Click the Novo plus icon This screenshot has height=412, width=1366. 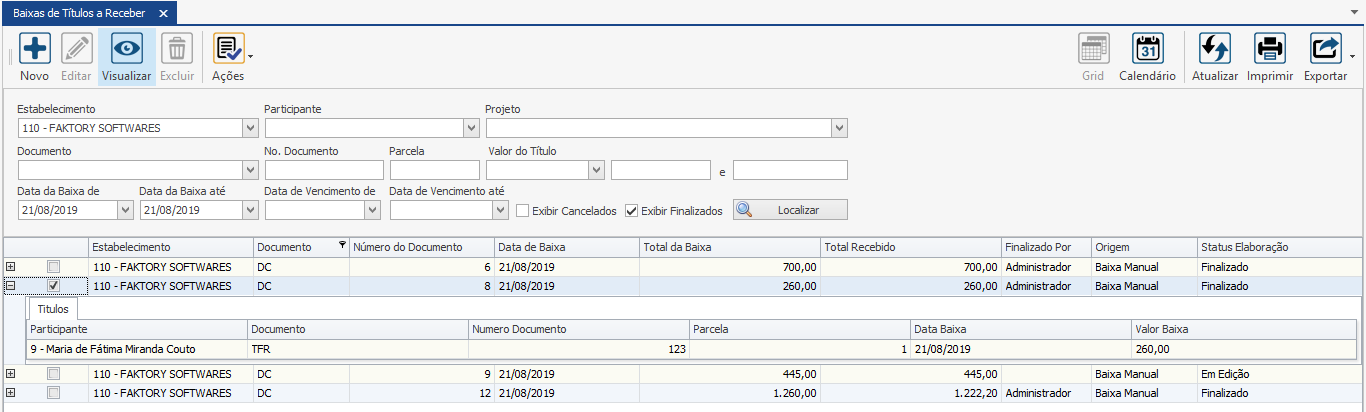pyautogui.click(x=34, y=49)
